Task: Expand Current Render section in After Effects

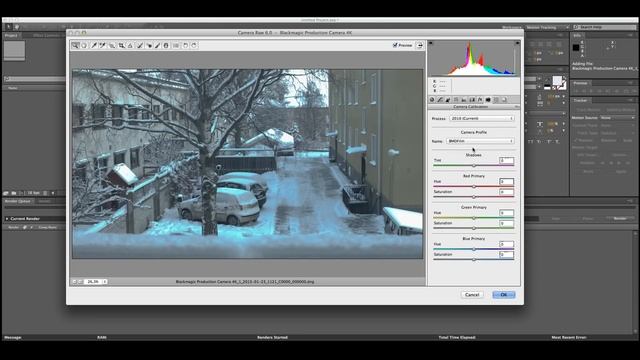Action: [7, 219]
